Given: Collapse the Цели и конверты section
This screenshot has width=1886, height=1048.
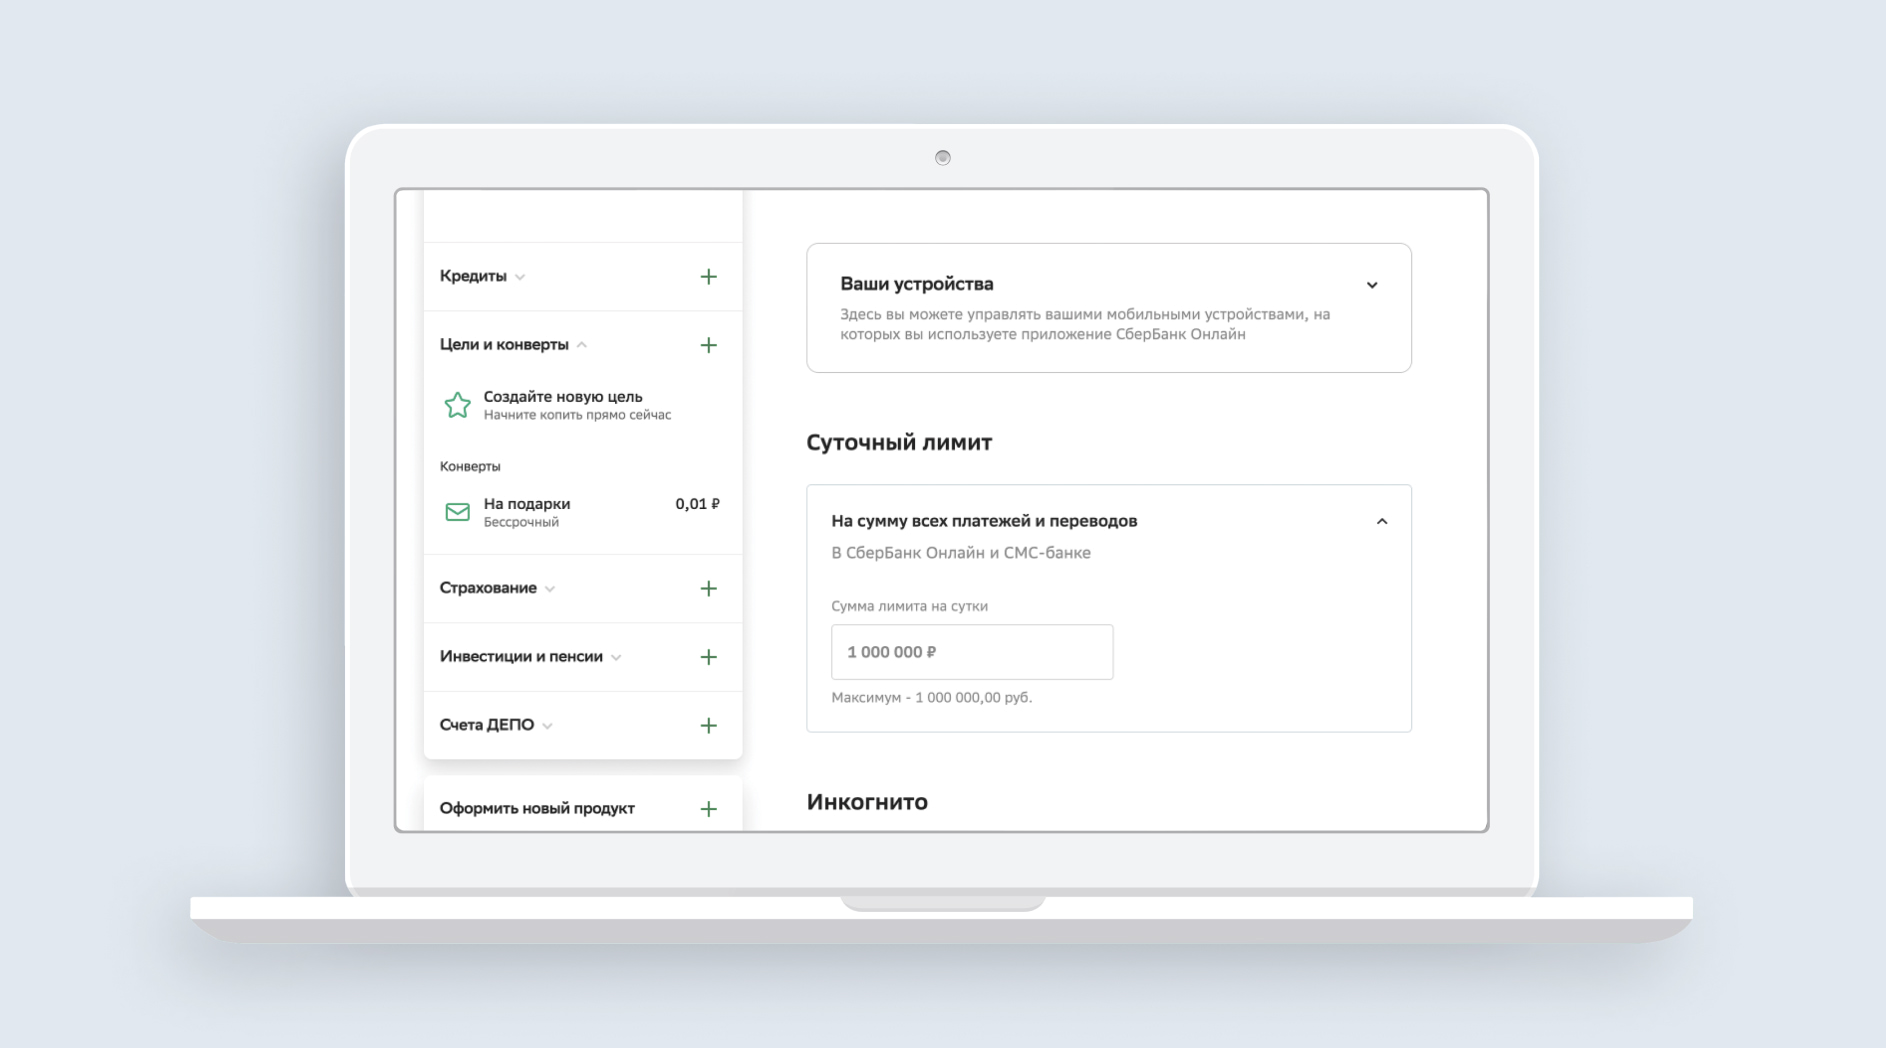Looking at the screenshot, I should pos(582,345).
